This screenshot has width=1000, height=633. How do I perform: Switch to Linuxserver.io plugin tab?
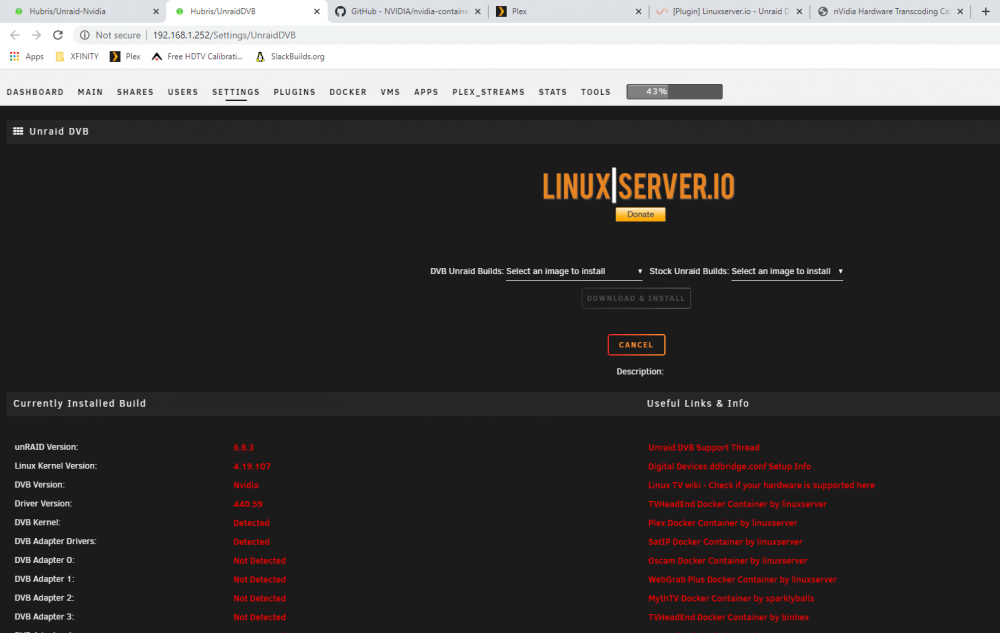728,11
